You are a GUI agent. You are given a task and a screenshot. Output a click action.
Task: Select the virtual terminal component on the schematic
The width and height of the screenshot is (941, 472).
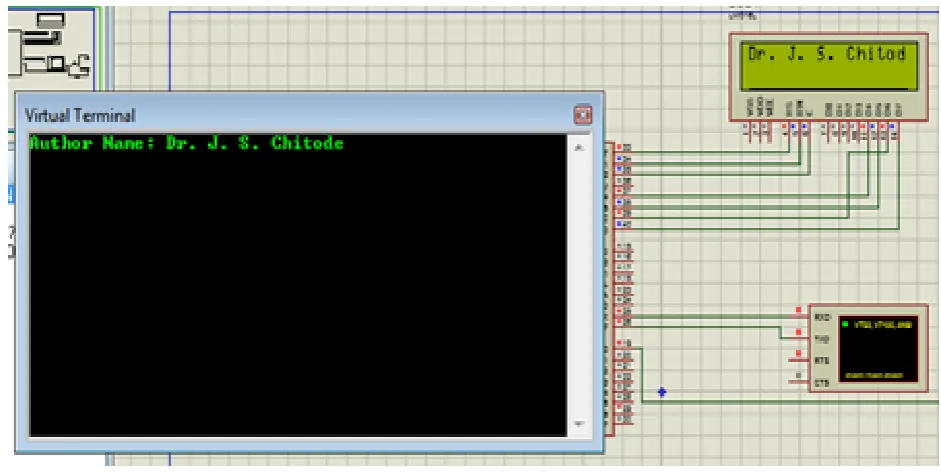click(x=868, y=348)
